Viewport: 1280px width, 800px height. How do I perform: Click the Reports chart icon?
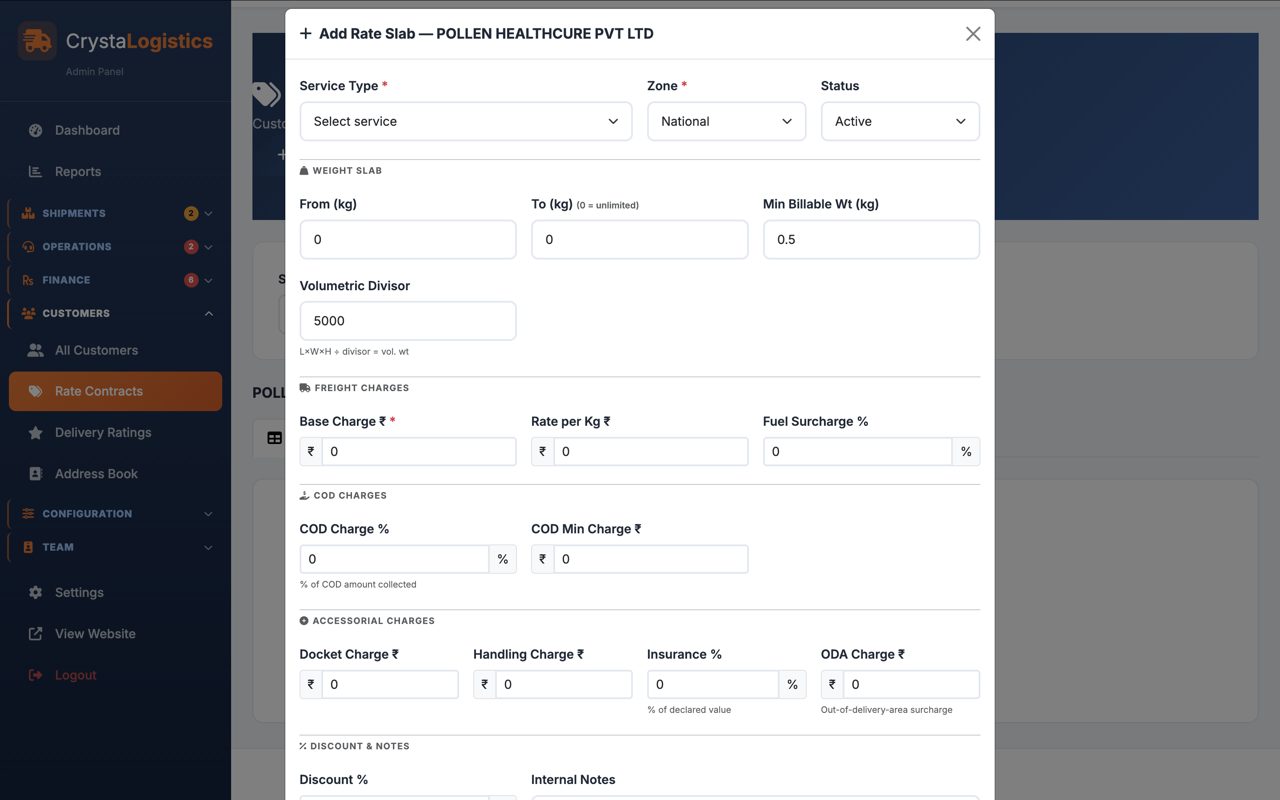click(x=36, y=172)
